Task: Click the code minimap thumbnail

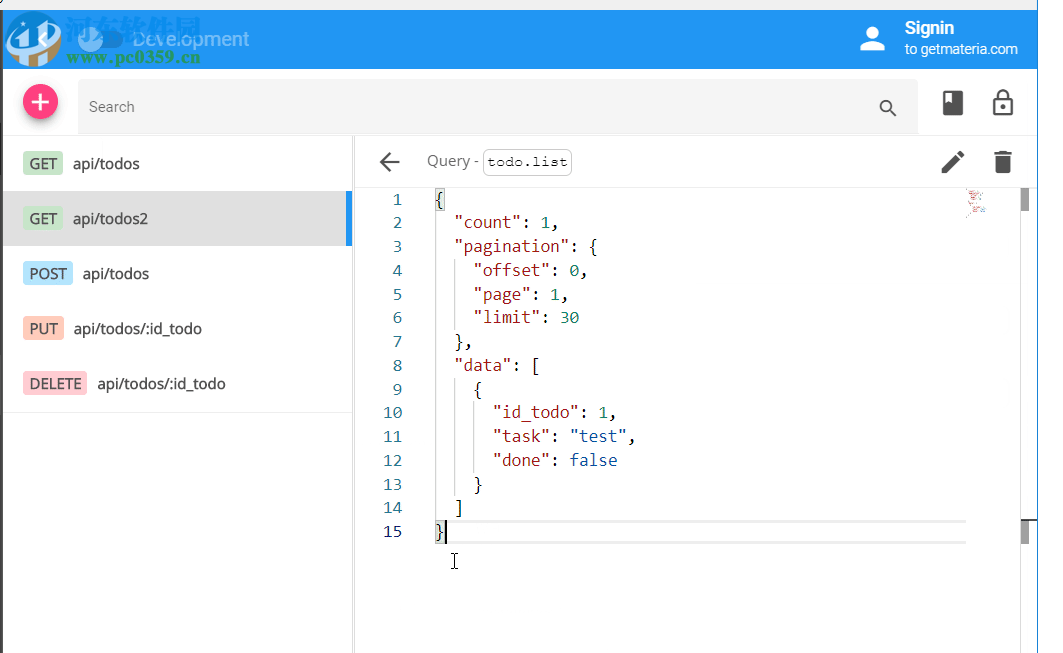Action: click(976, 202)
